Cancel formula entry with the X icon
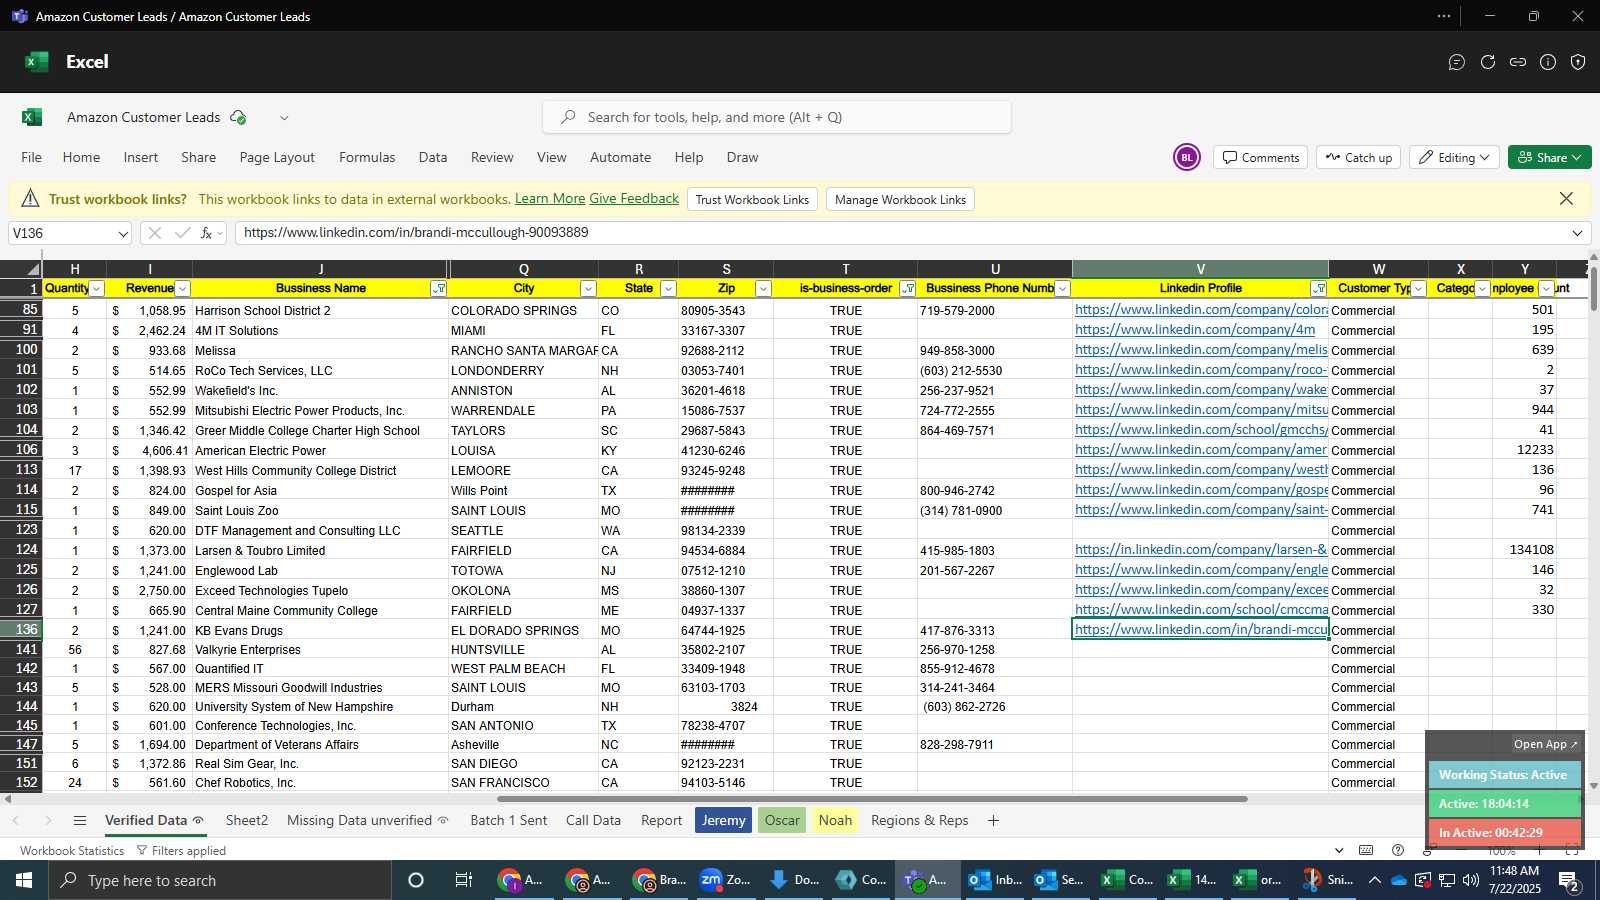This screenshot has width=1600, height=900. point(154,233)
